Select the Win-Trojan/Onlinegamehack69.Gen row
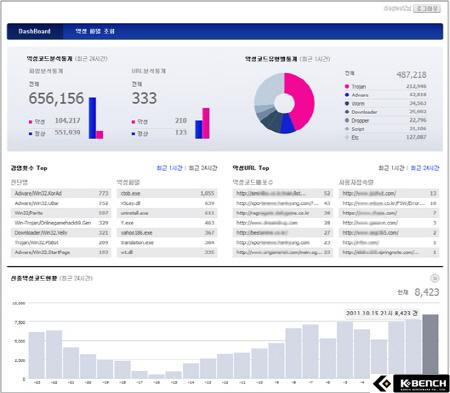450x393 pixels. click(x=61, y=223)
